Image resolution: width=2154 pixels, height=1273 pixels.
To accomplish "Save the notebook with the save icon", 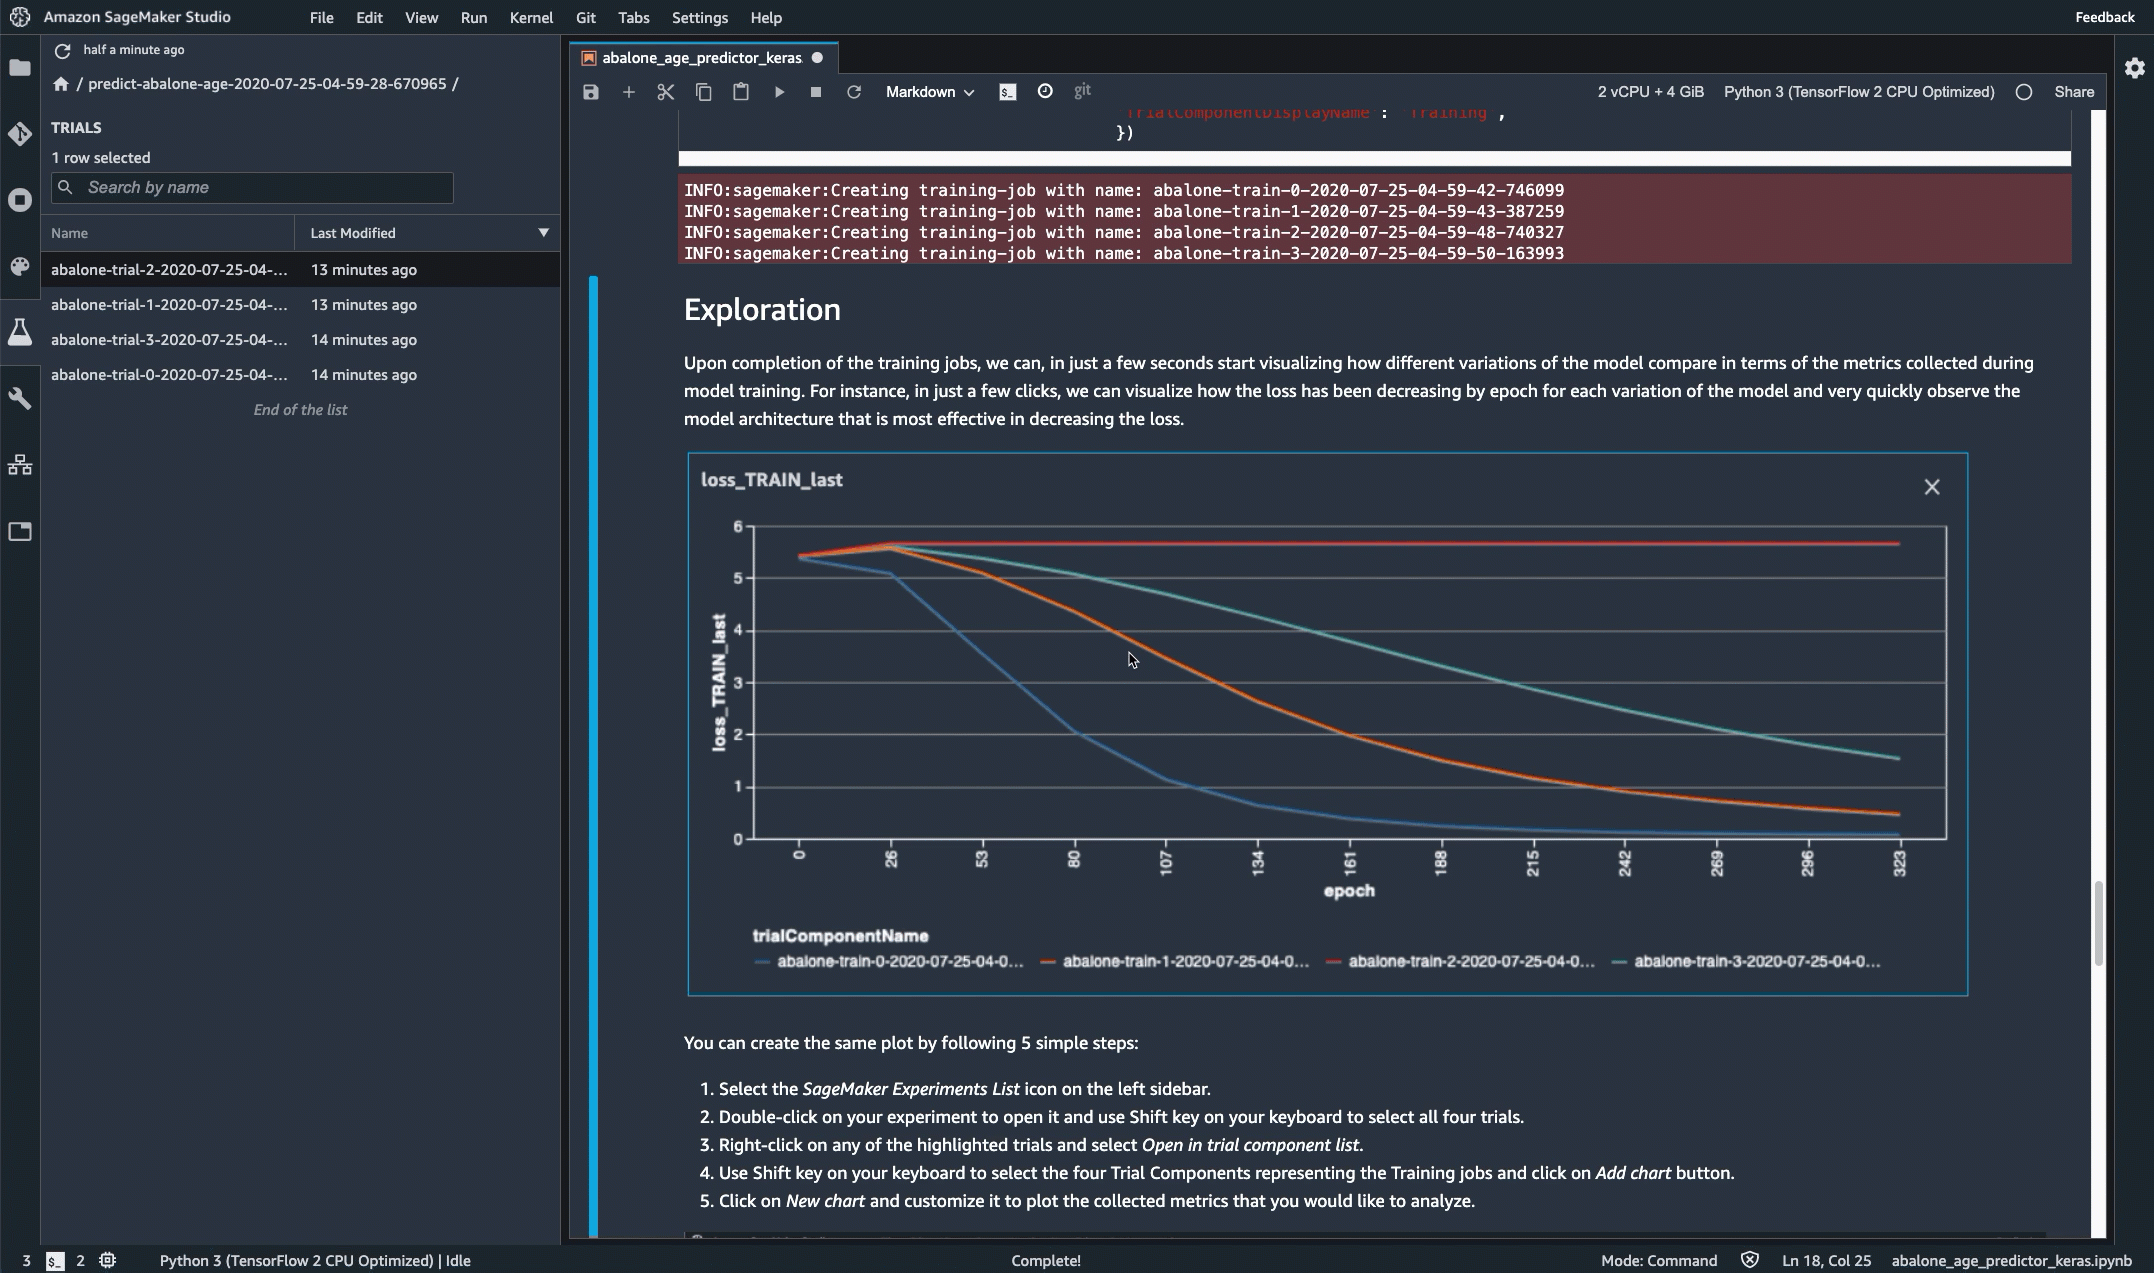I will [591, 92].
